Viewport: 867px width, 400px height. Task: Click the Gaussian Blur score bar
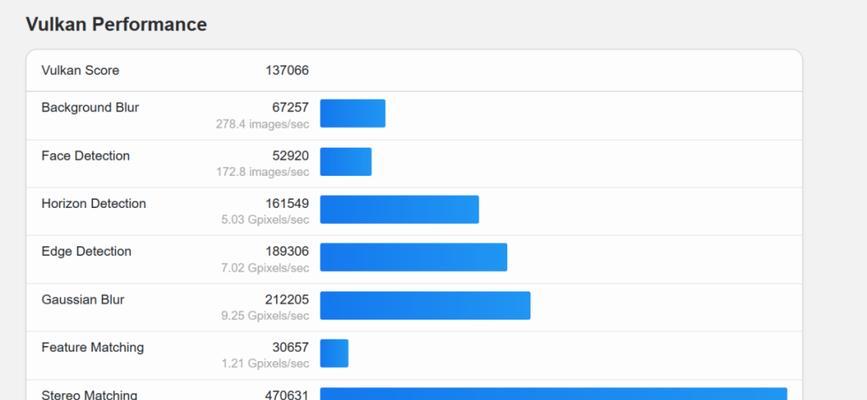tap(425, 305)
